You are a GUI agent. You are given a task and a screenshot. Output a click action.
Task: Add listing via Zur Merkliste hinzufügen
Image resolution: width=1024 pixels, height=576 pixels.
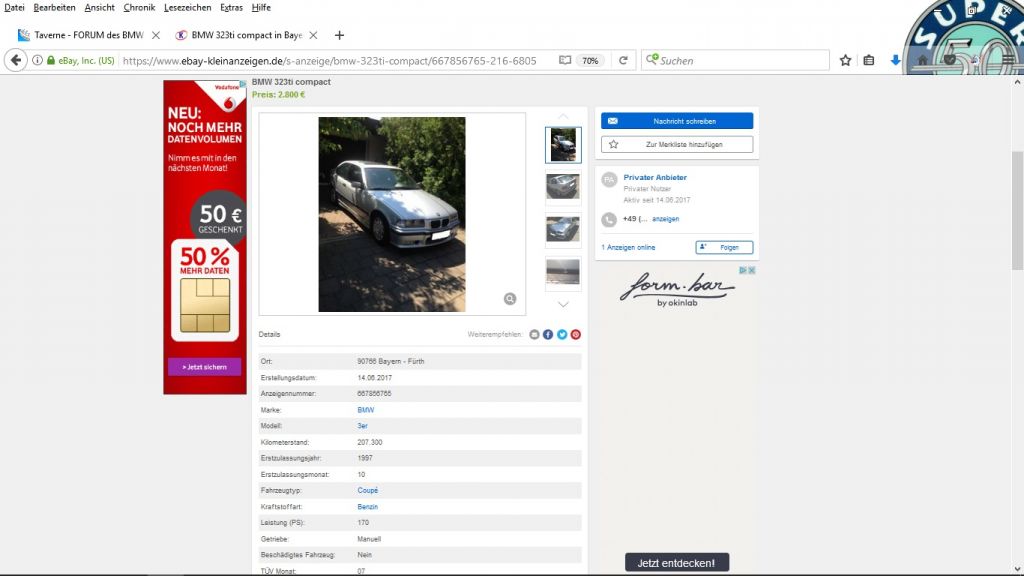click(x=677, y=144)
